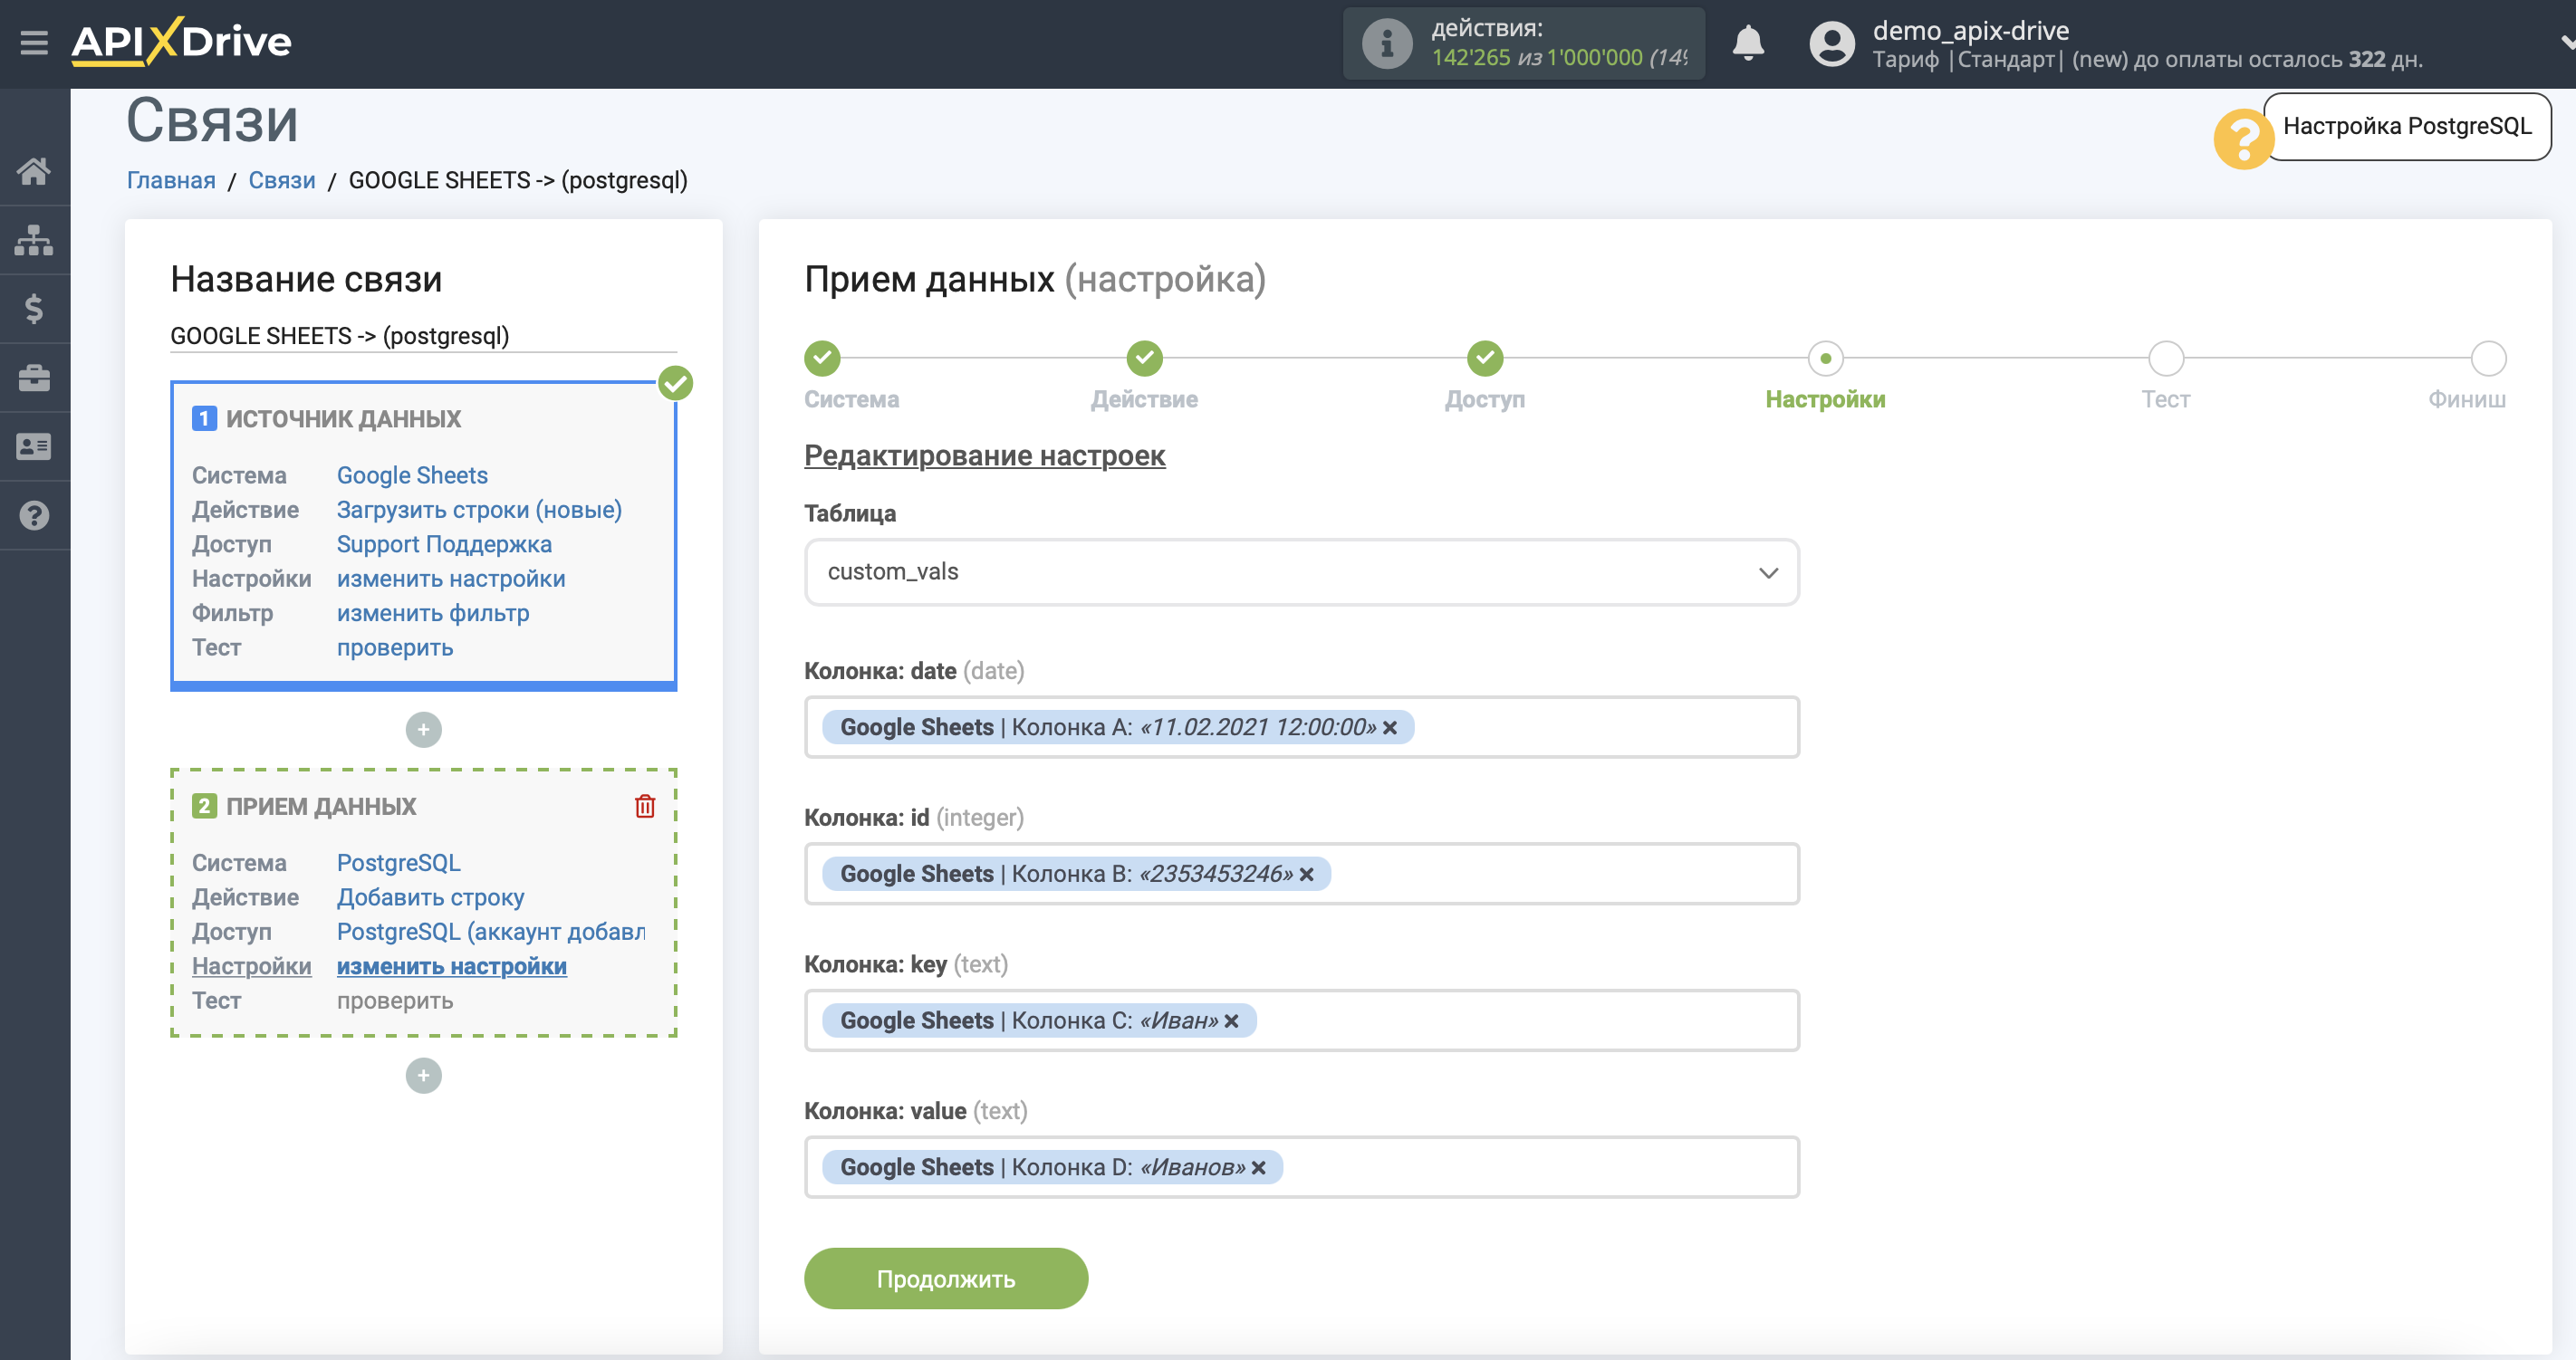Click the действия counter 142'265
The width and height of the screenshot is (2576, 1360).
click(1471, 58)
